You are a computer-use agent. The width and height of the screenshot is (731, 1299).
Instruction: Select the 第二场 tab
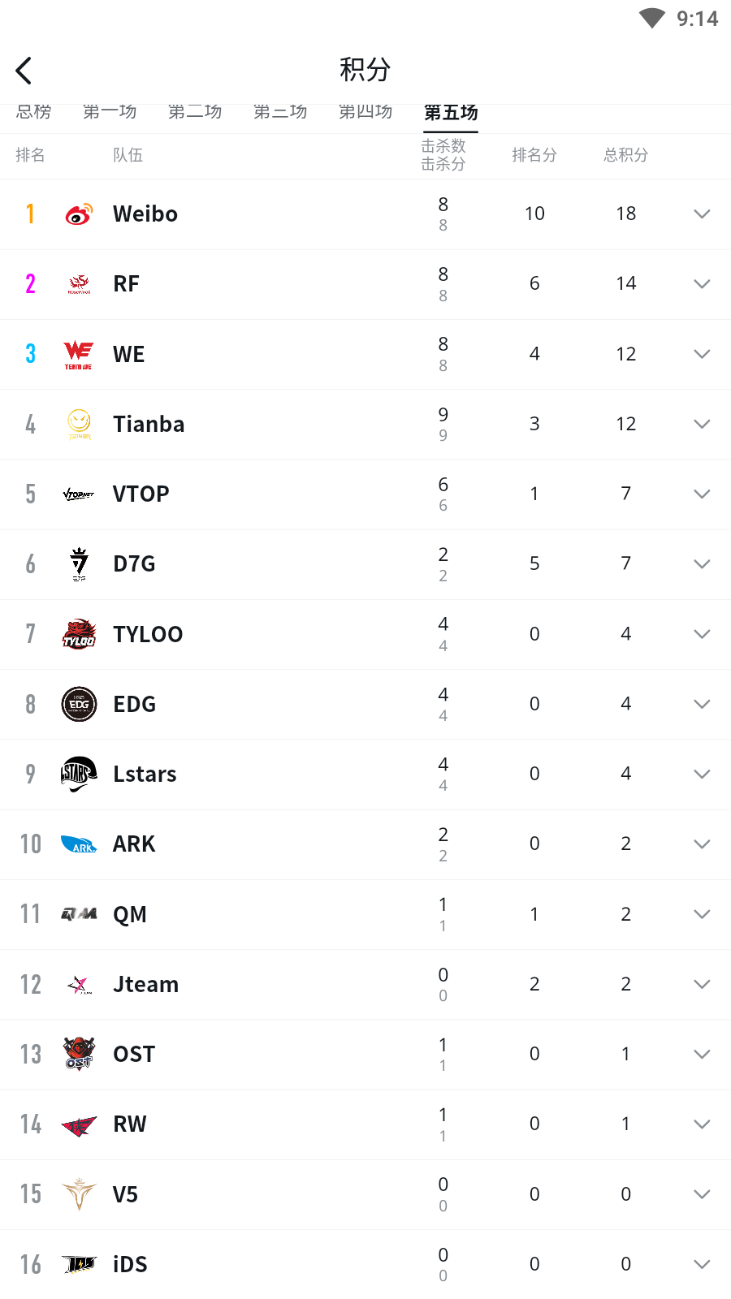point(195,112)
